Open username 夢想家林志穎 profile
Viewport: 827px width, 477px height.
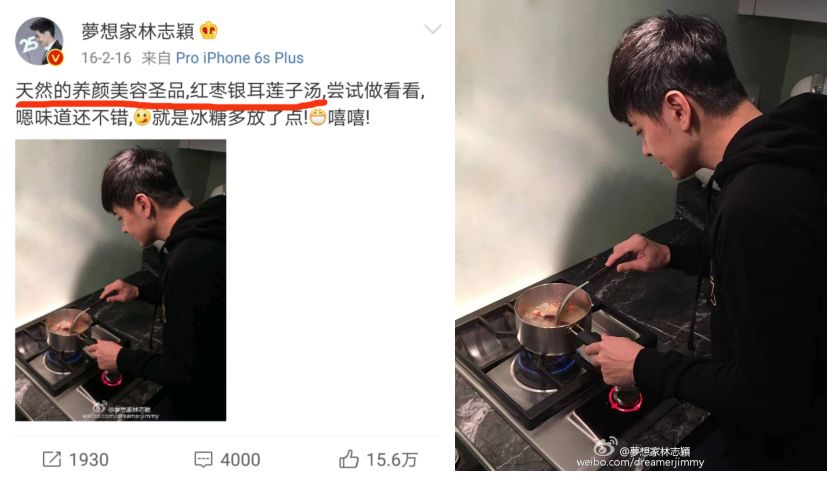click(138, 31)
